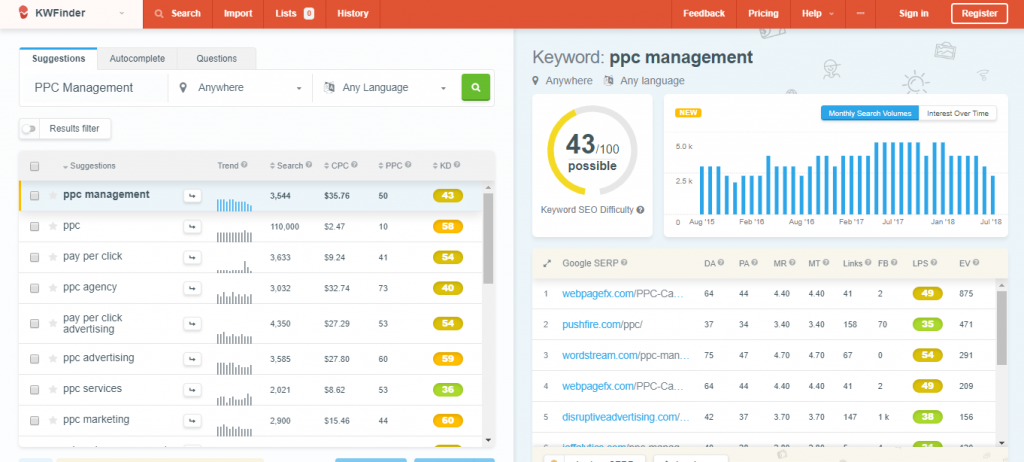Click the PPC Management keyword input field
The width and height of the screenshot is (1024, 462).
point(94,88)
